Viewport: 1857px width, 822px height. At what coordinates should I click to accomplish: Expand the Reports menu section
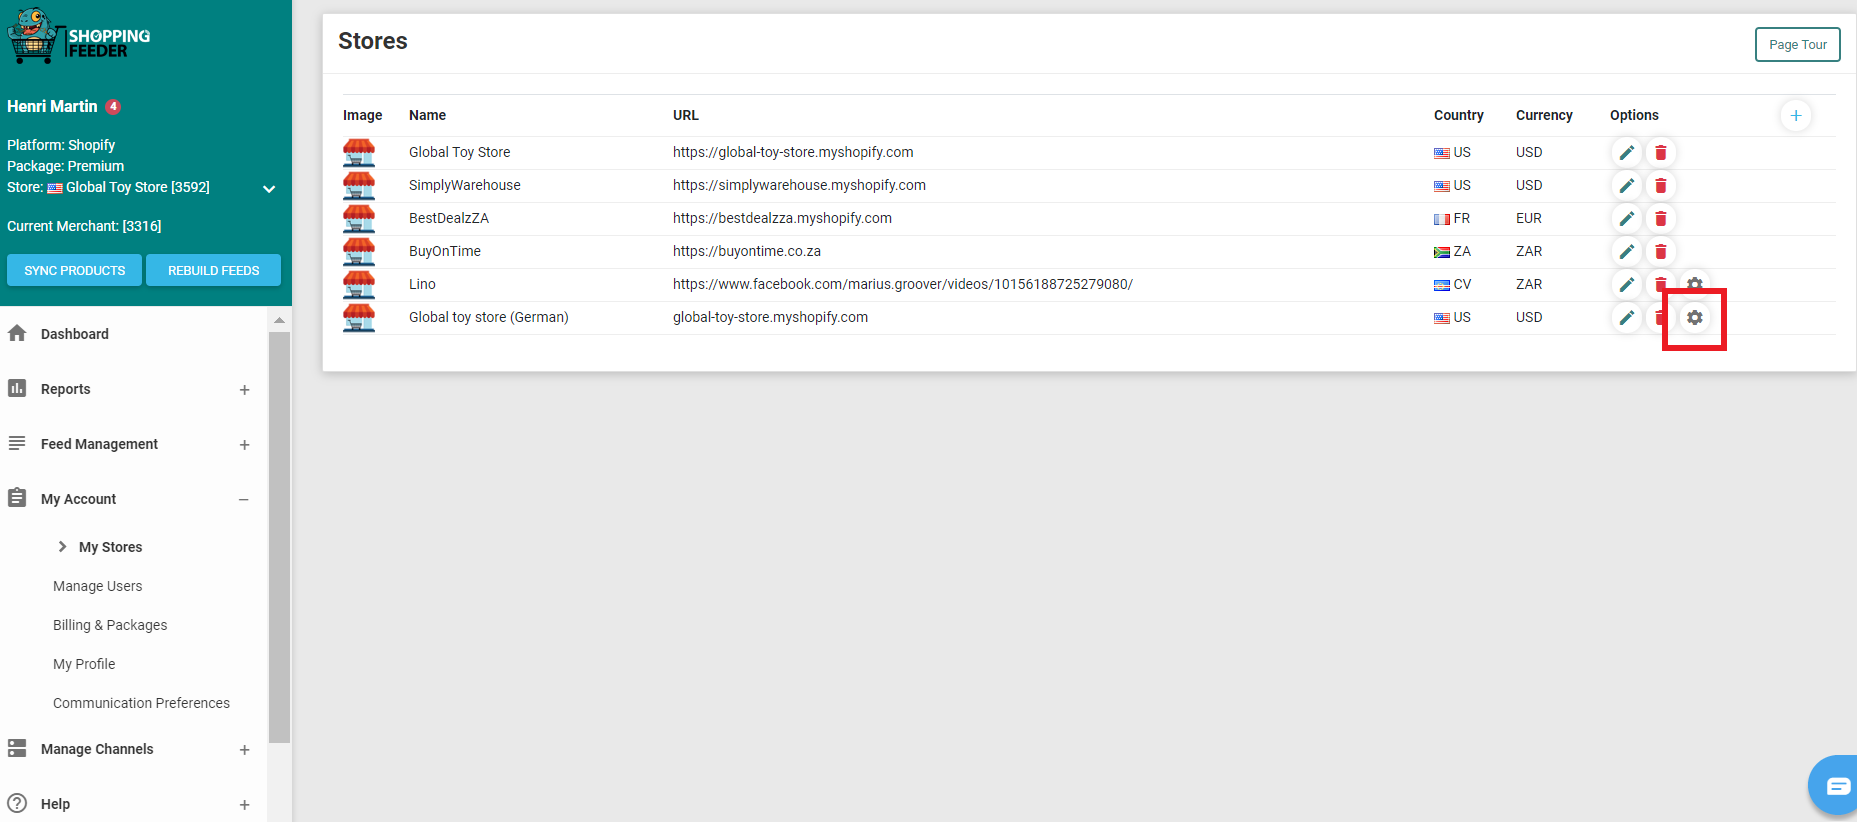(x=244, y=390)
